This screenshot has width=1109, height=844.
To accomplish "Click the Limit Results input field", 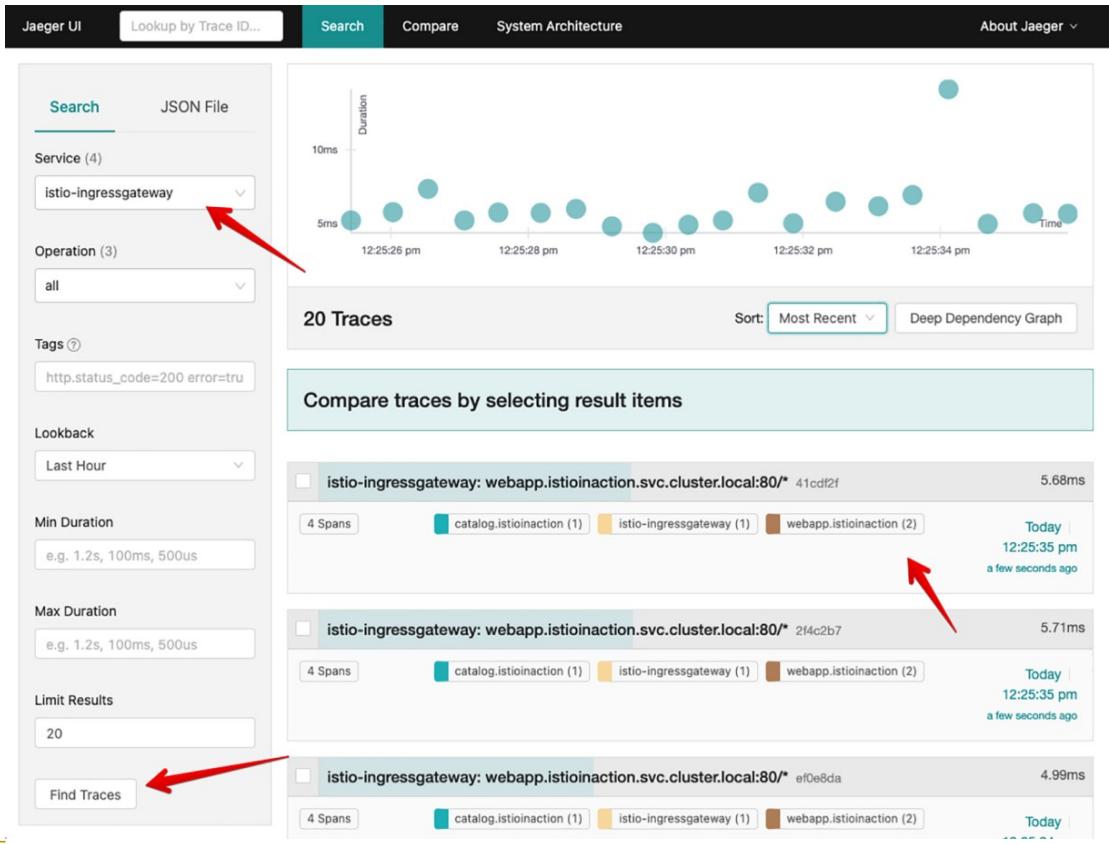I will pos(144,733).
